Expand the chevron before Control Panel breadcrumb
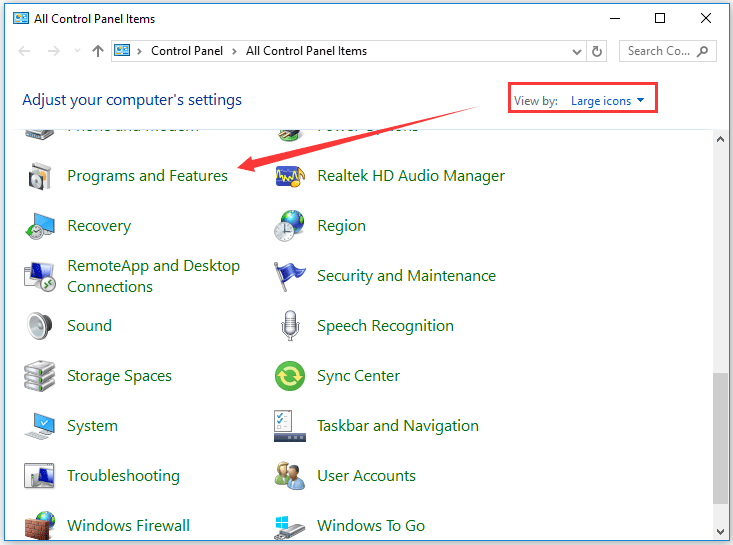 click(139, 51)
